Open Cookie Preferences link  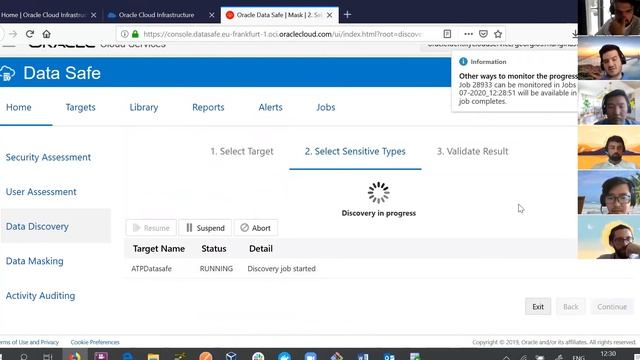click(95, 342)
